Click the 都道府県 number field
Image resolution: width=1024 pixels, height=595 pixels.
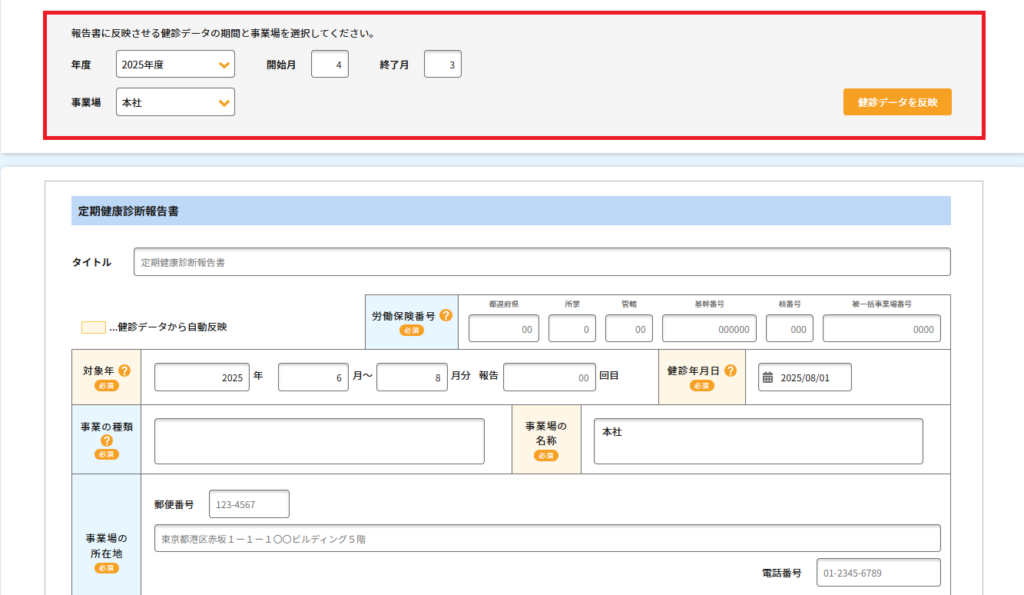tap(504, 329)
